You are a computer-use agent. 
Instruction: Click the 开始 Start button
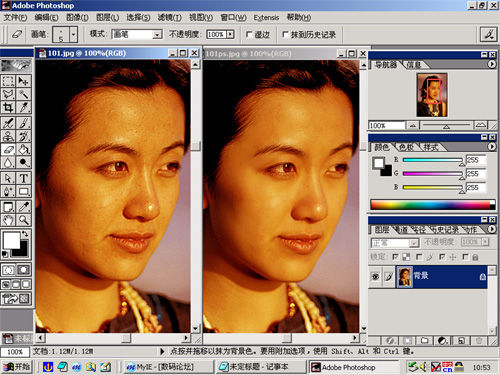coord(17,367)
